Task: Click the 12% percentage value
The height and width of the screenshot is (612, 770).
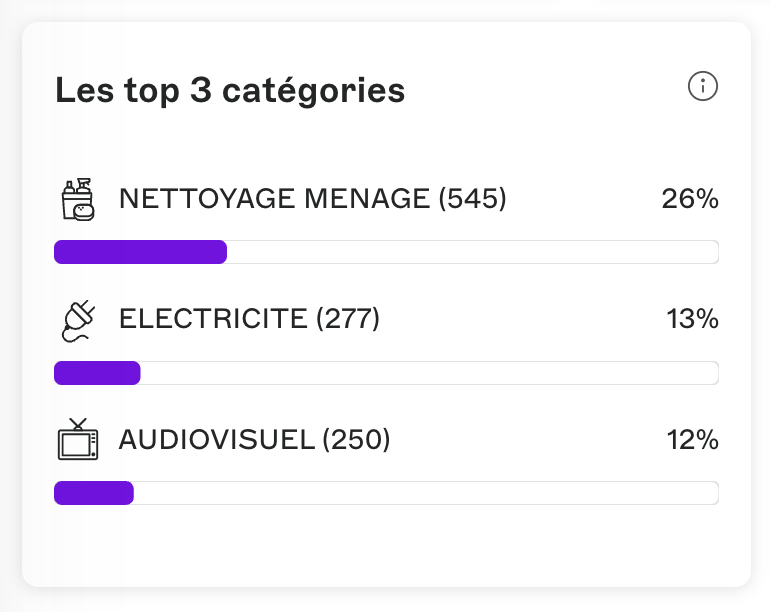Action: pos(692,440)
